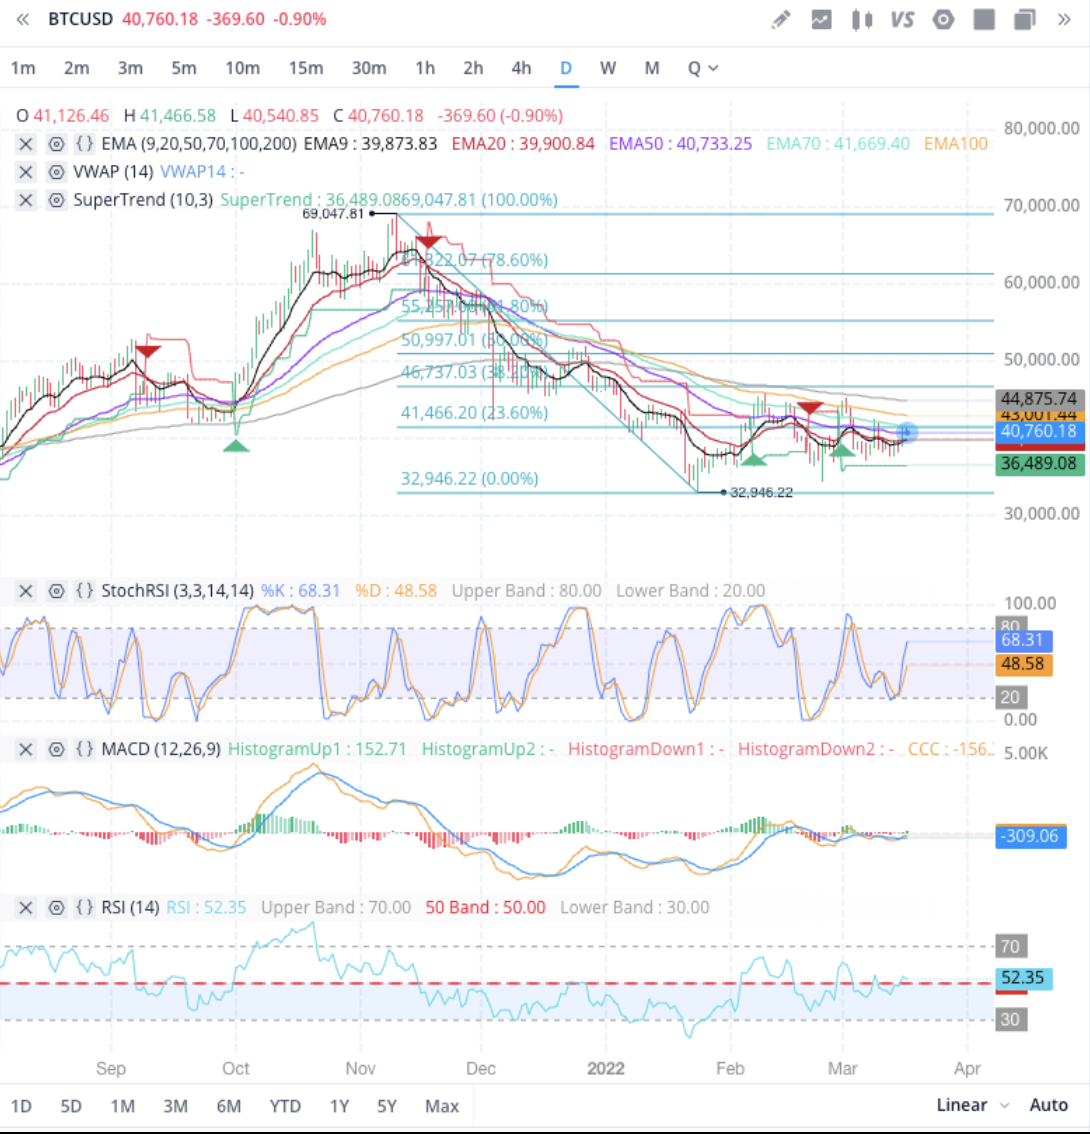Remove the MACD indicator
Image resolution: width=1090 pixels, height=1134 pixels.
click(x=26, y=748)
